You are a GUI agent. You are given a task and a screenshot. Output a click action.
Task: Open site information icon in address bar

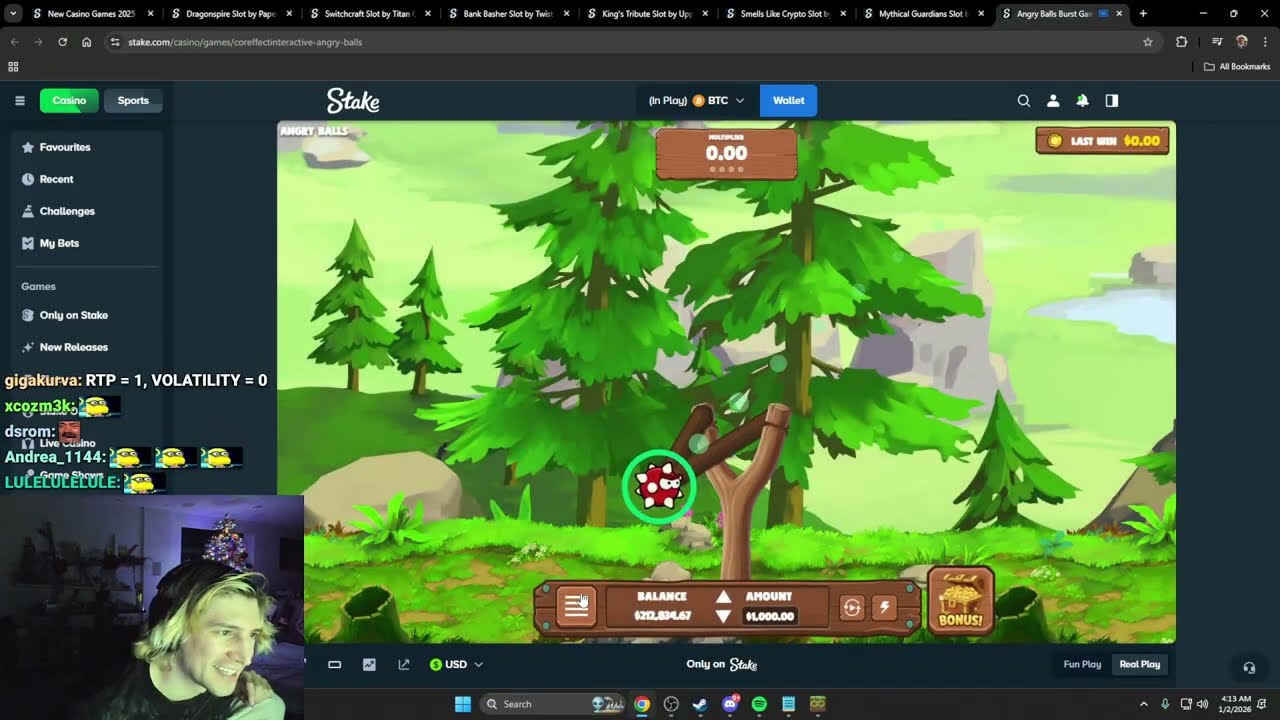click(x=115, y=42)
